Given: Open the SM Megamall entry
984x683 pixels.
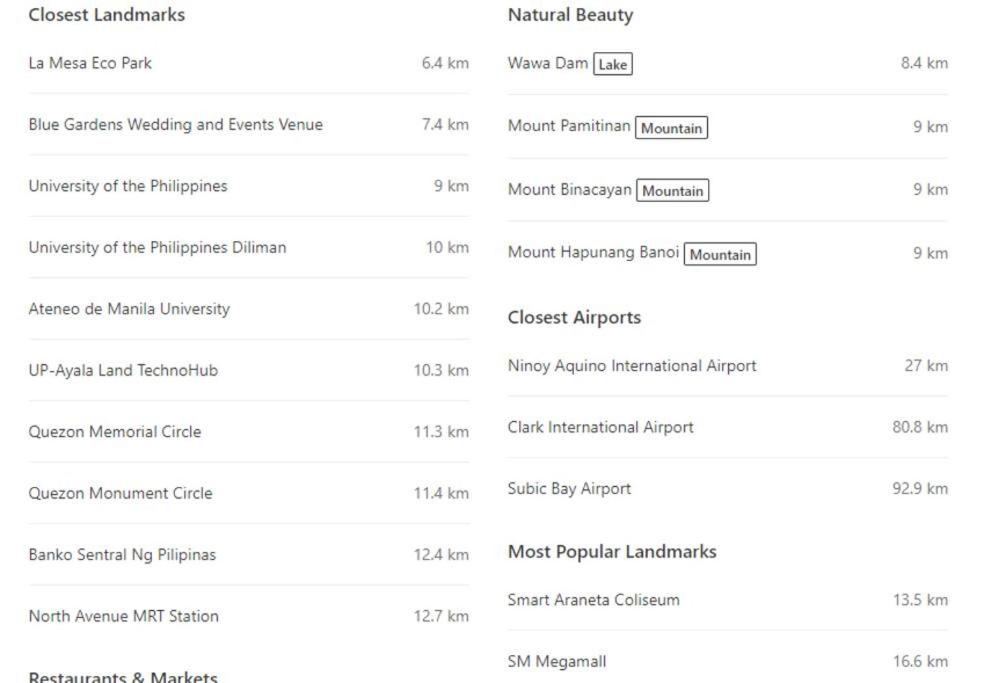Looking at the screenshot, I should [727, 662].
